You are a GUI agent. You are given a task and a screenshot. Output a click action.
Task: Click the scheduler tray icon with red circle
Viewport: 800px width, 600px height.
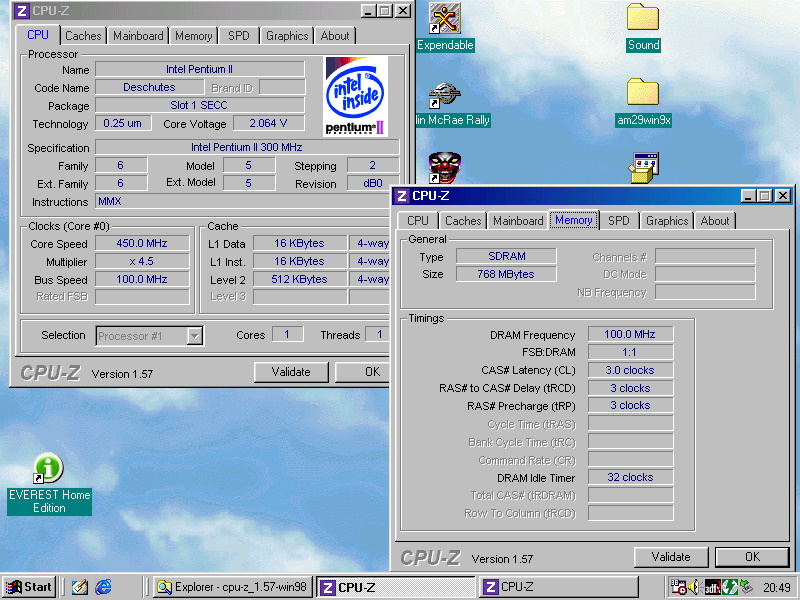tap(678, 587)
